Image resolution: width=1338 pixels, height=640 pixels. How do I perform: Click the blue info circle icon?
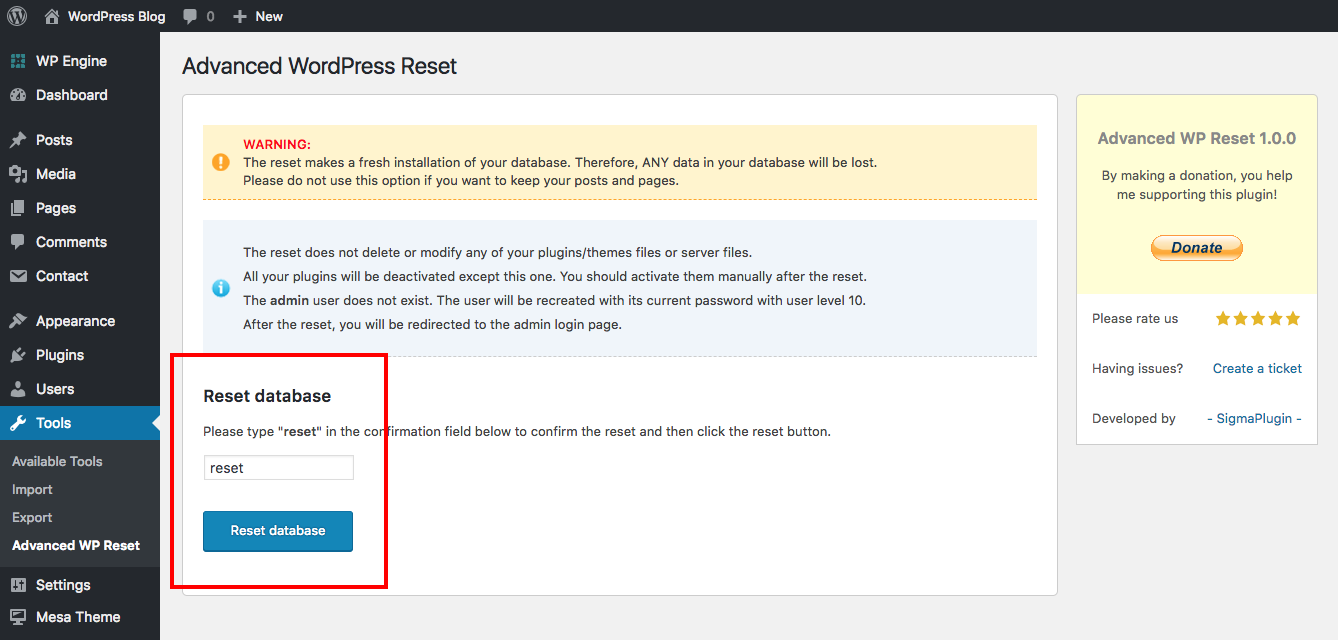coord(221,288)
